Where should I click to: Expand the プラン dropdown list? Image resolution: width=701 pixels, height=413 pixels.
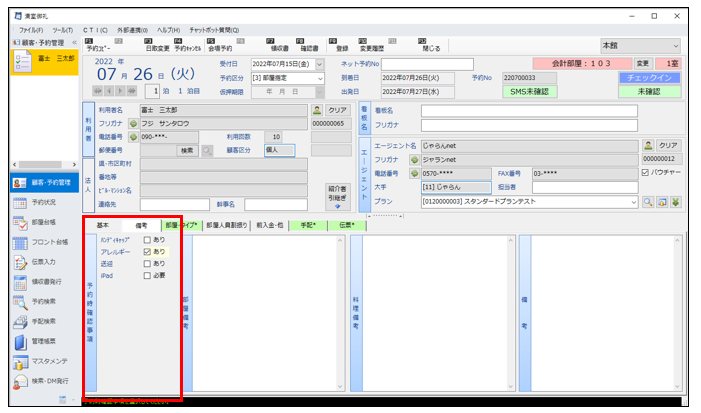633,201
